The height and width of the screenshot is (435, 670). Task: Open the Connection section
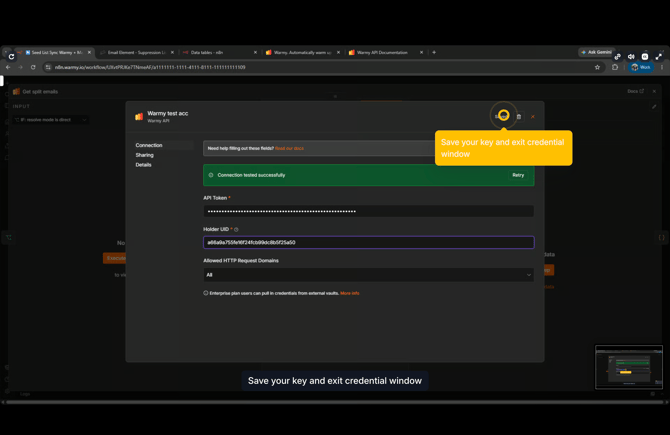[149, 145]
